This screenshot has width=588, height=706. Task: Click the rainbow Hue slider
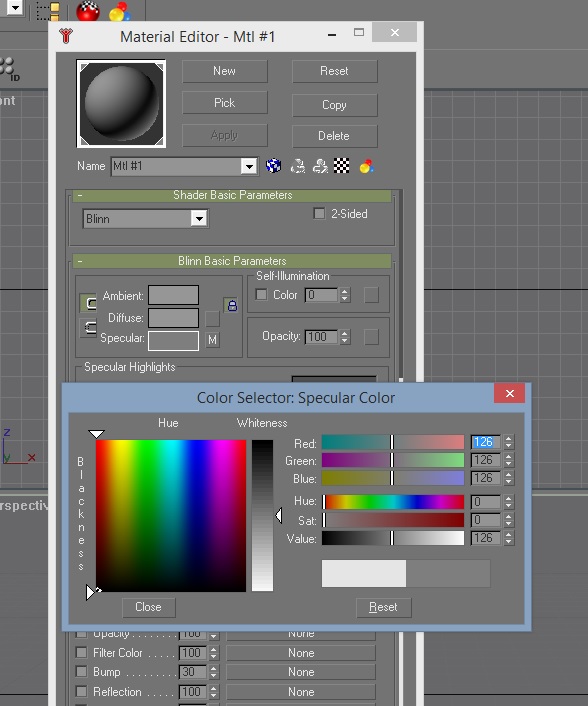point(393,502)
